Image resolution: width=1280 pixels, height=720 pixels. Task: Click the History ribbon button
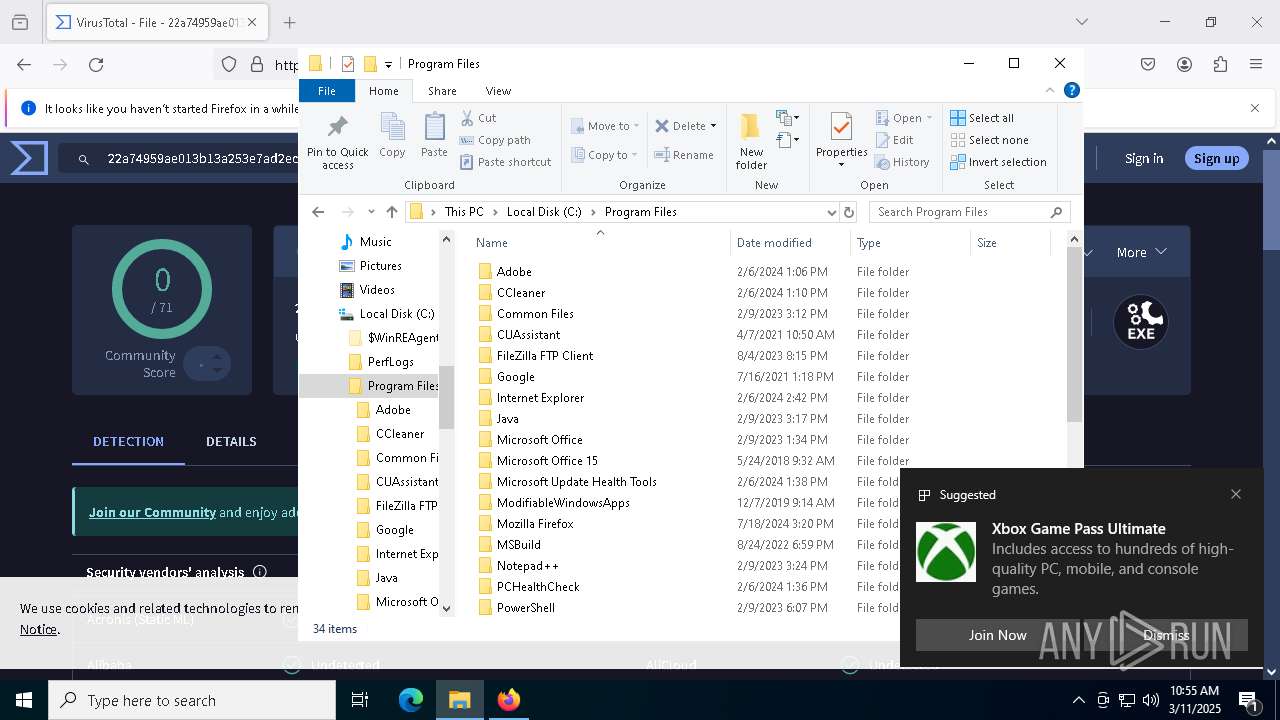pyautogui.click(x=902, y=162)
